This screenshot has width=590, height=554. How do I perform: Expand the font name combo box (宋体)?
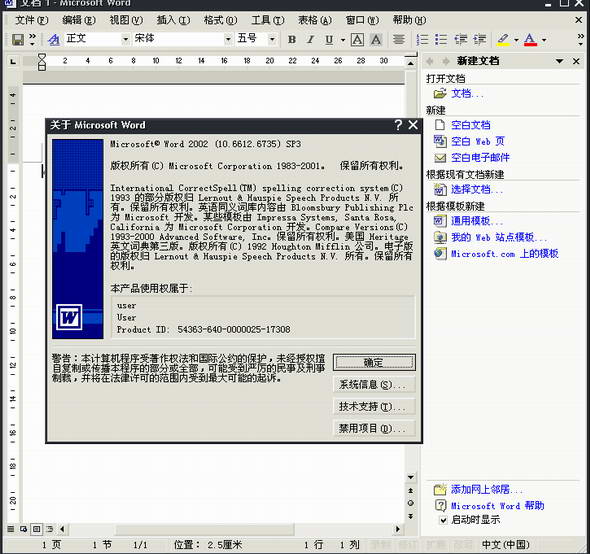pyautogui.click(x=228, y=39)
